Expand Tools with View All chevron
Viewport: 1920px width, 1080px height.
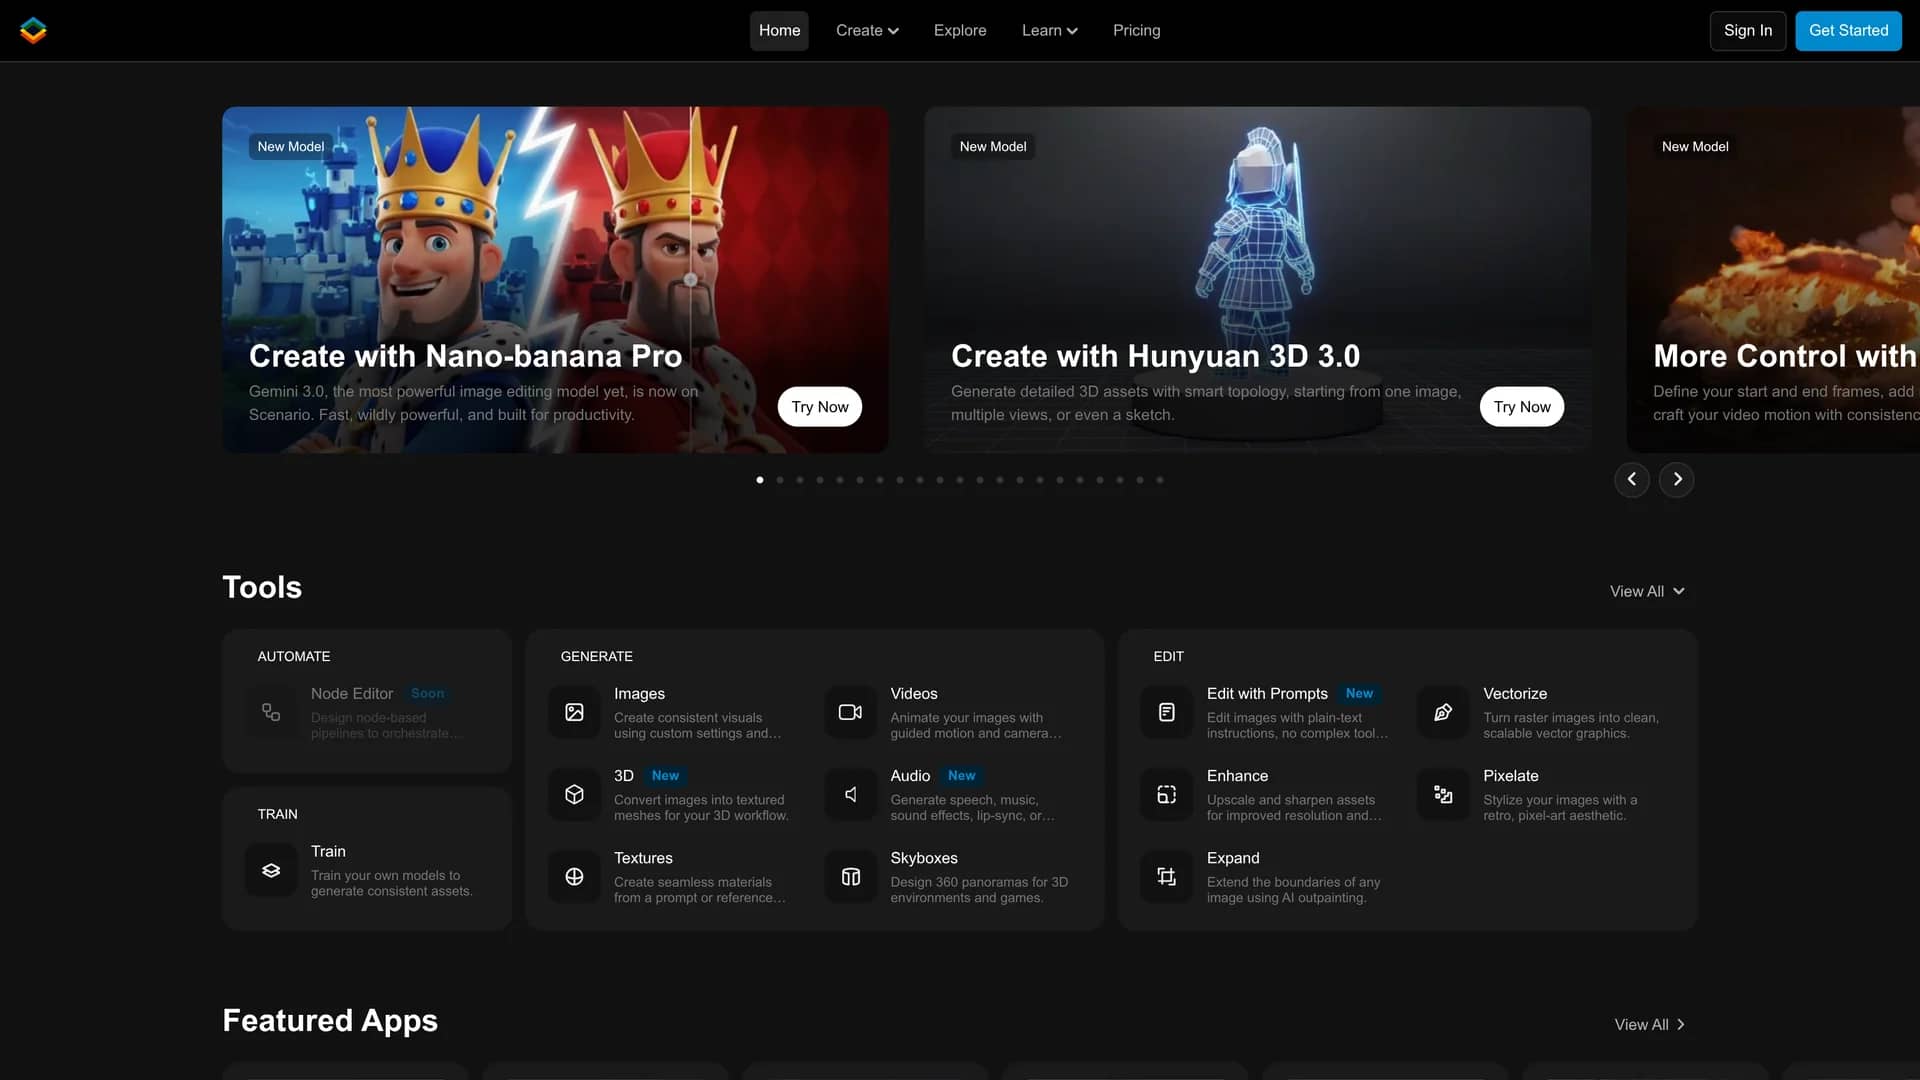pos(1647,591)
